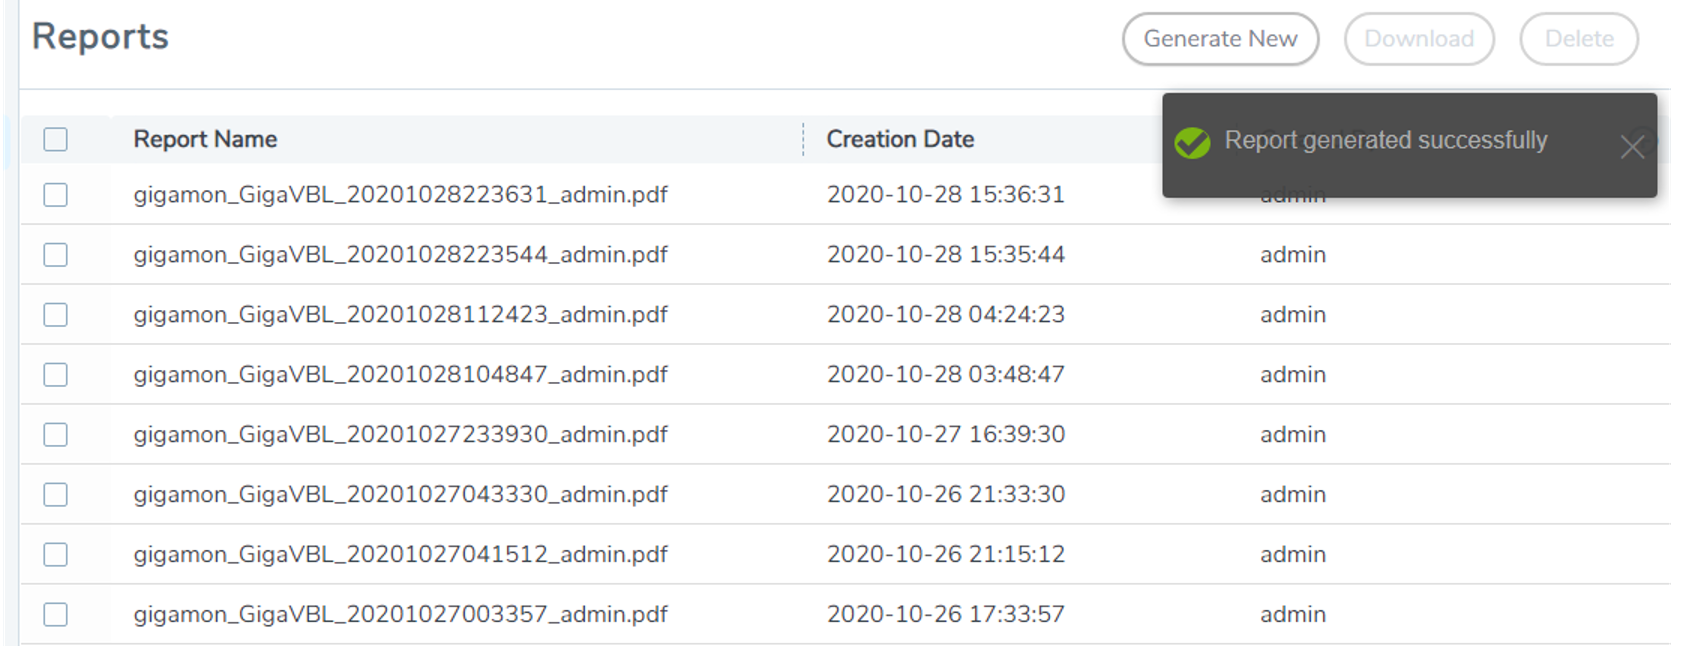Sort by the Creation Date column header
The height and width of the screenshot is (646, 1687).
pyautogui.click(x=900, y=139)
